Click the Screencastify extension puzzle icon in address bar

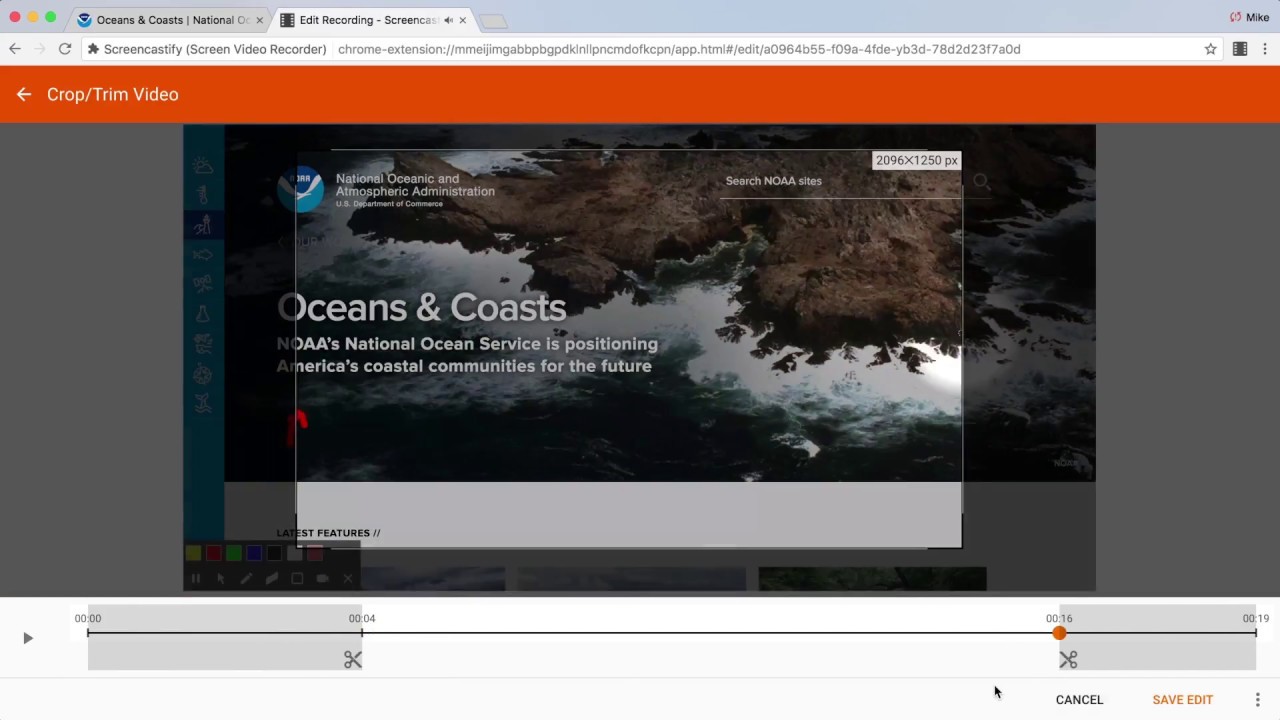coord(93,49)
